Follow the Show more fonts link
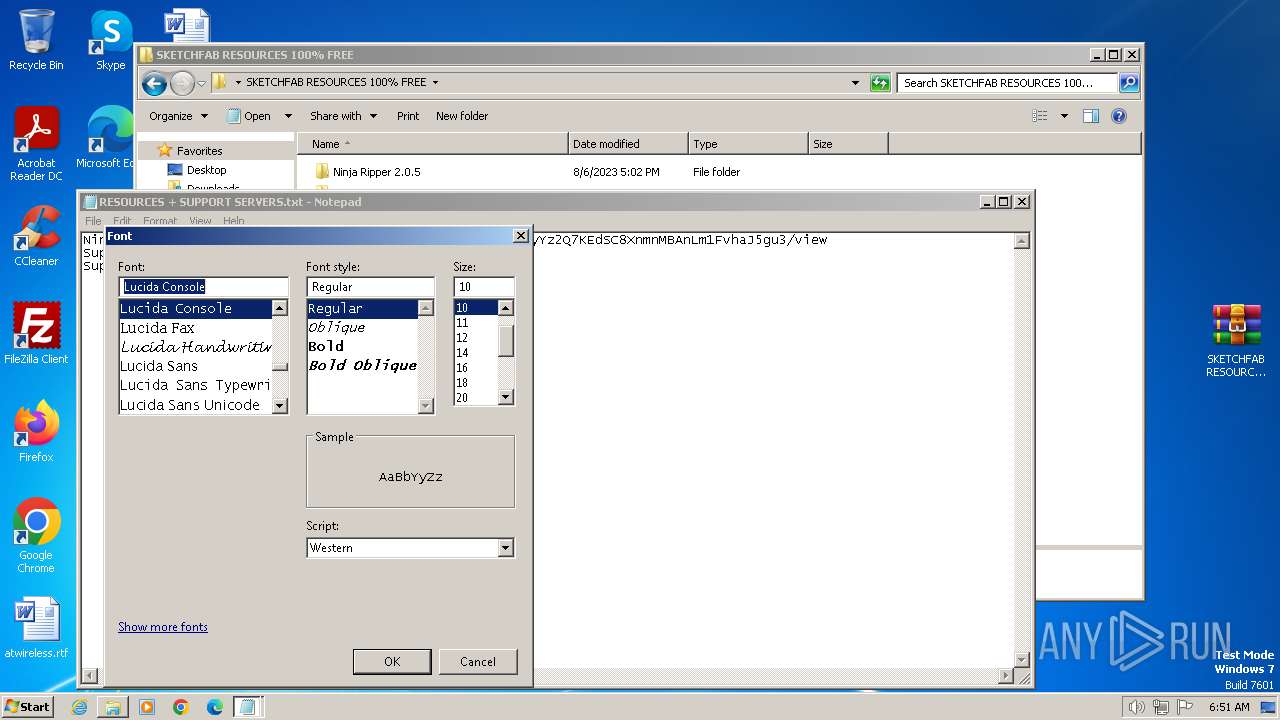 (x=163, y=627)
